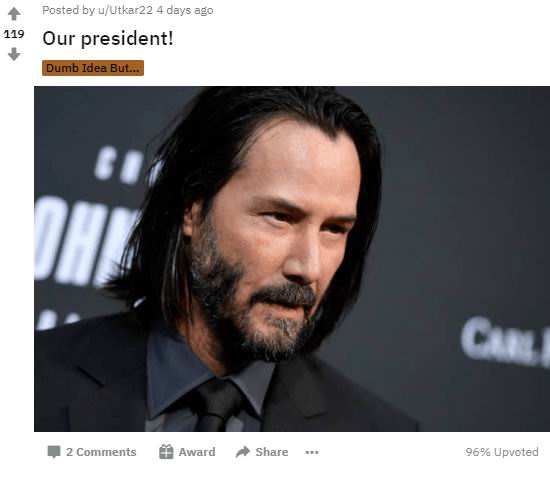Click the '96% Upvoted' label
550x482 pixels.
point(502,452)
